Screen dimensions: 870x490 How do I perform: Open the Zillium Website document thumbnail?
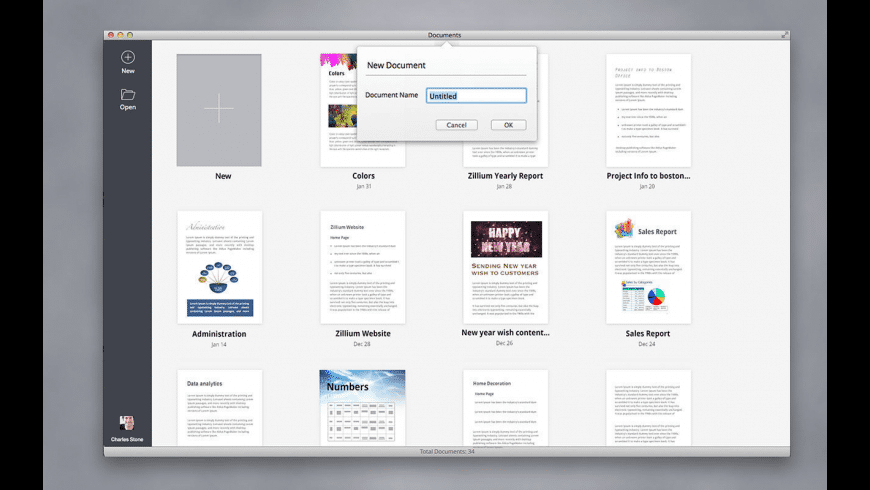click(363, 267)
